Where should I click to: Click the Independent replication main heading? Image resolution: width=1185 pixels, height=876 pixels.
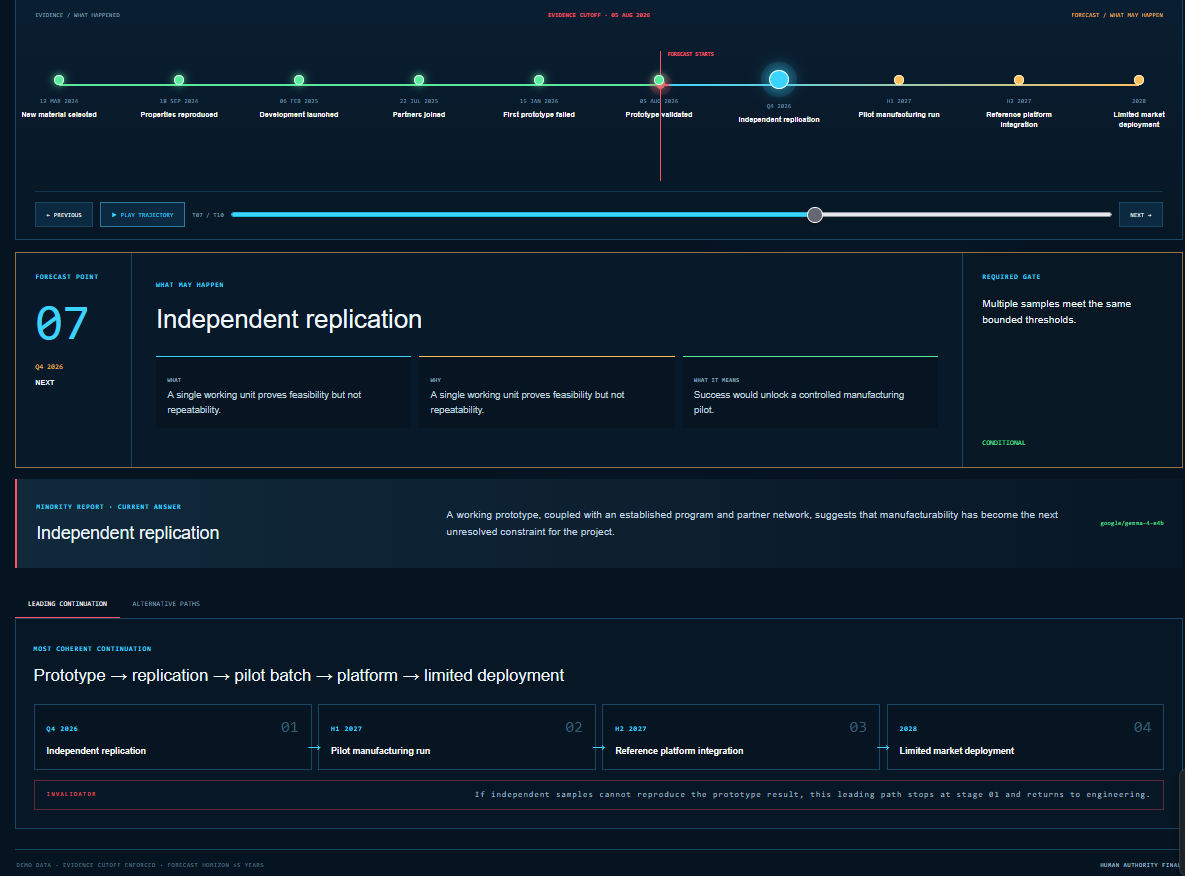pos(289,319)
